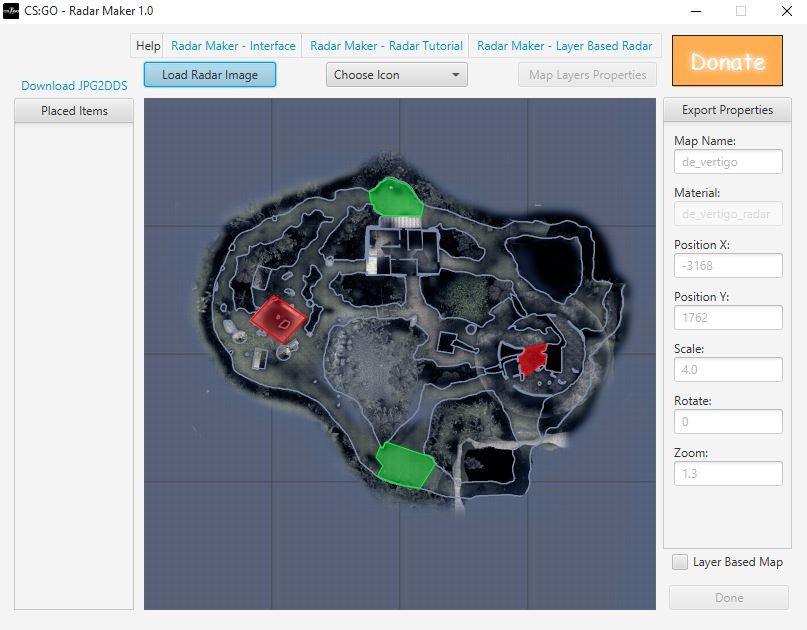Focus the Map Name input field

click(x=728, y=162)
